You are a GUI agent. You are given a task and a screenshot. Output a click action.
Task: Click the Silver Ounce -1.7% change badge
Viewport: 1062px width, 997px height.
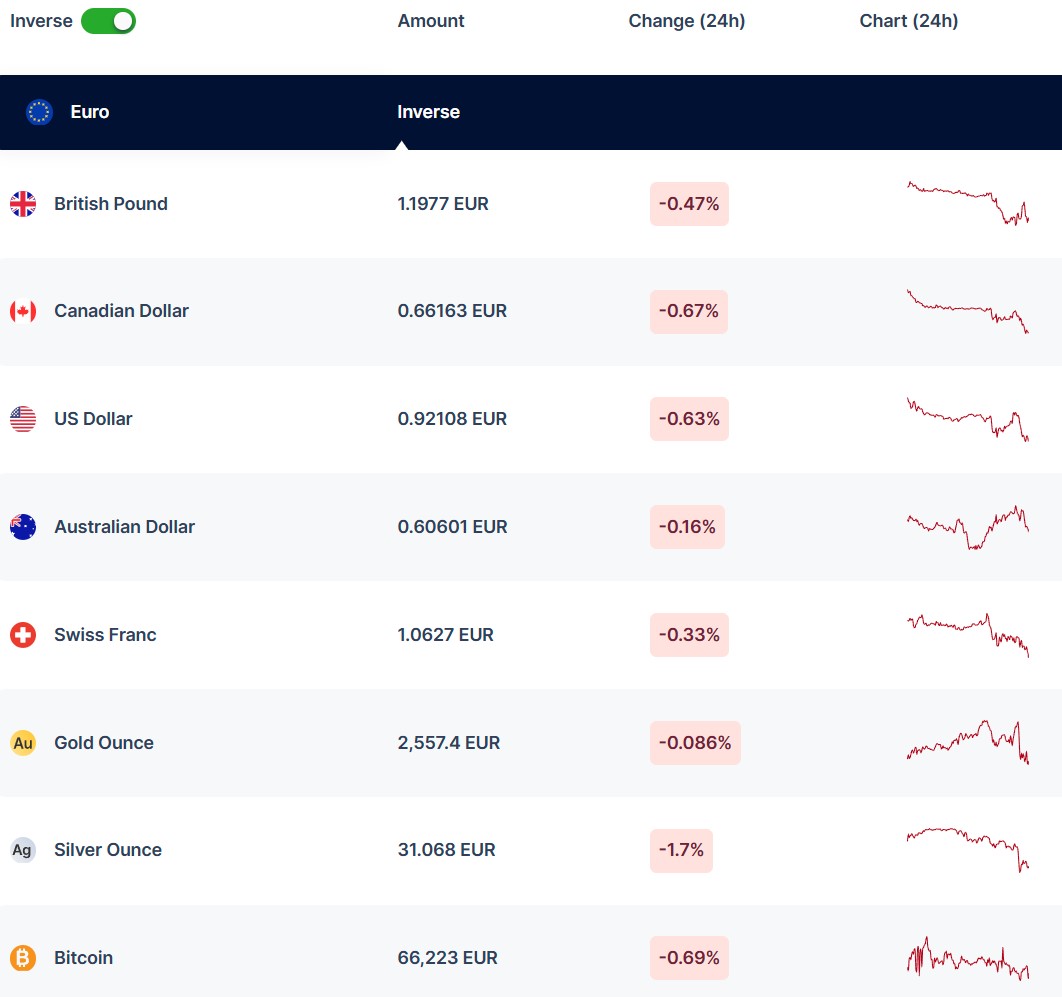click(x=681, y=850)
